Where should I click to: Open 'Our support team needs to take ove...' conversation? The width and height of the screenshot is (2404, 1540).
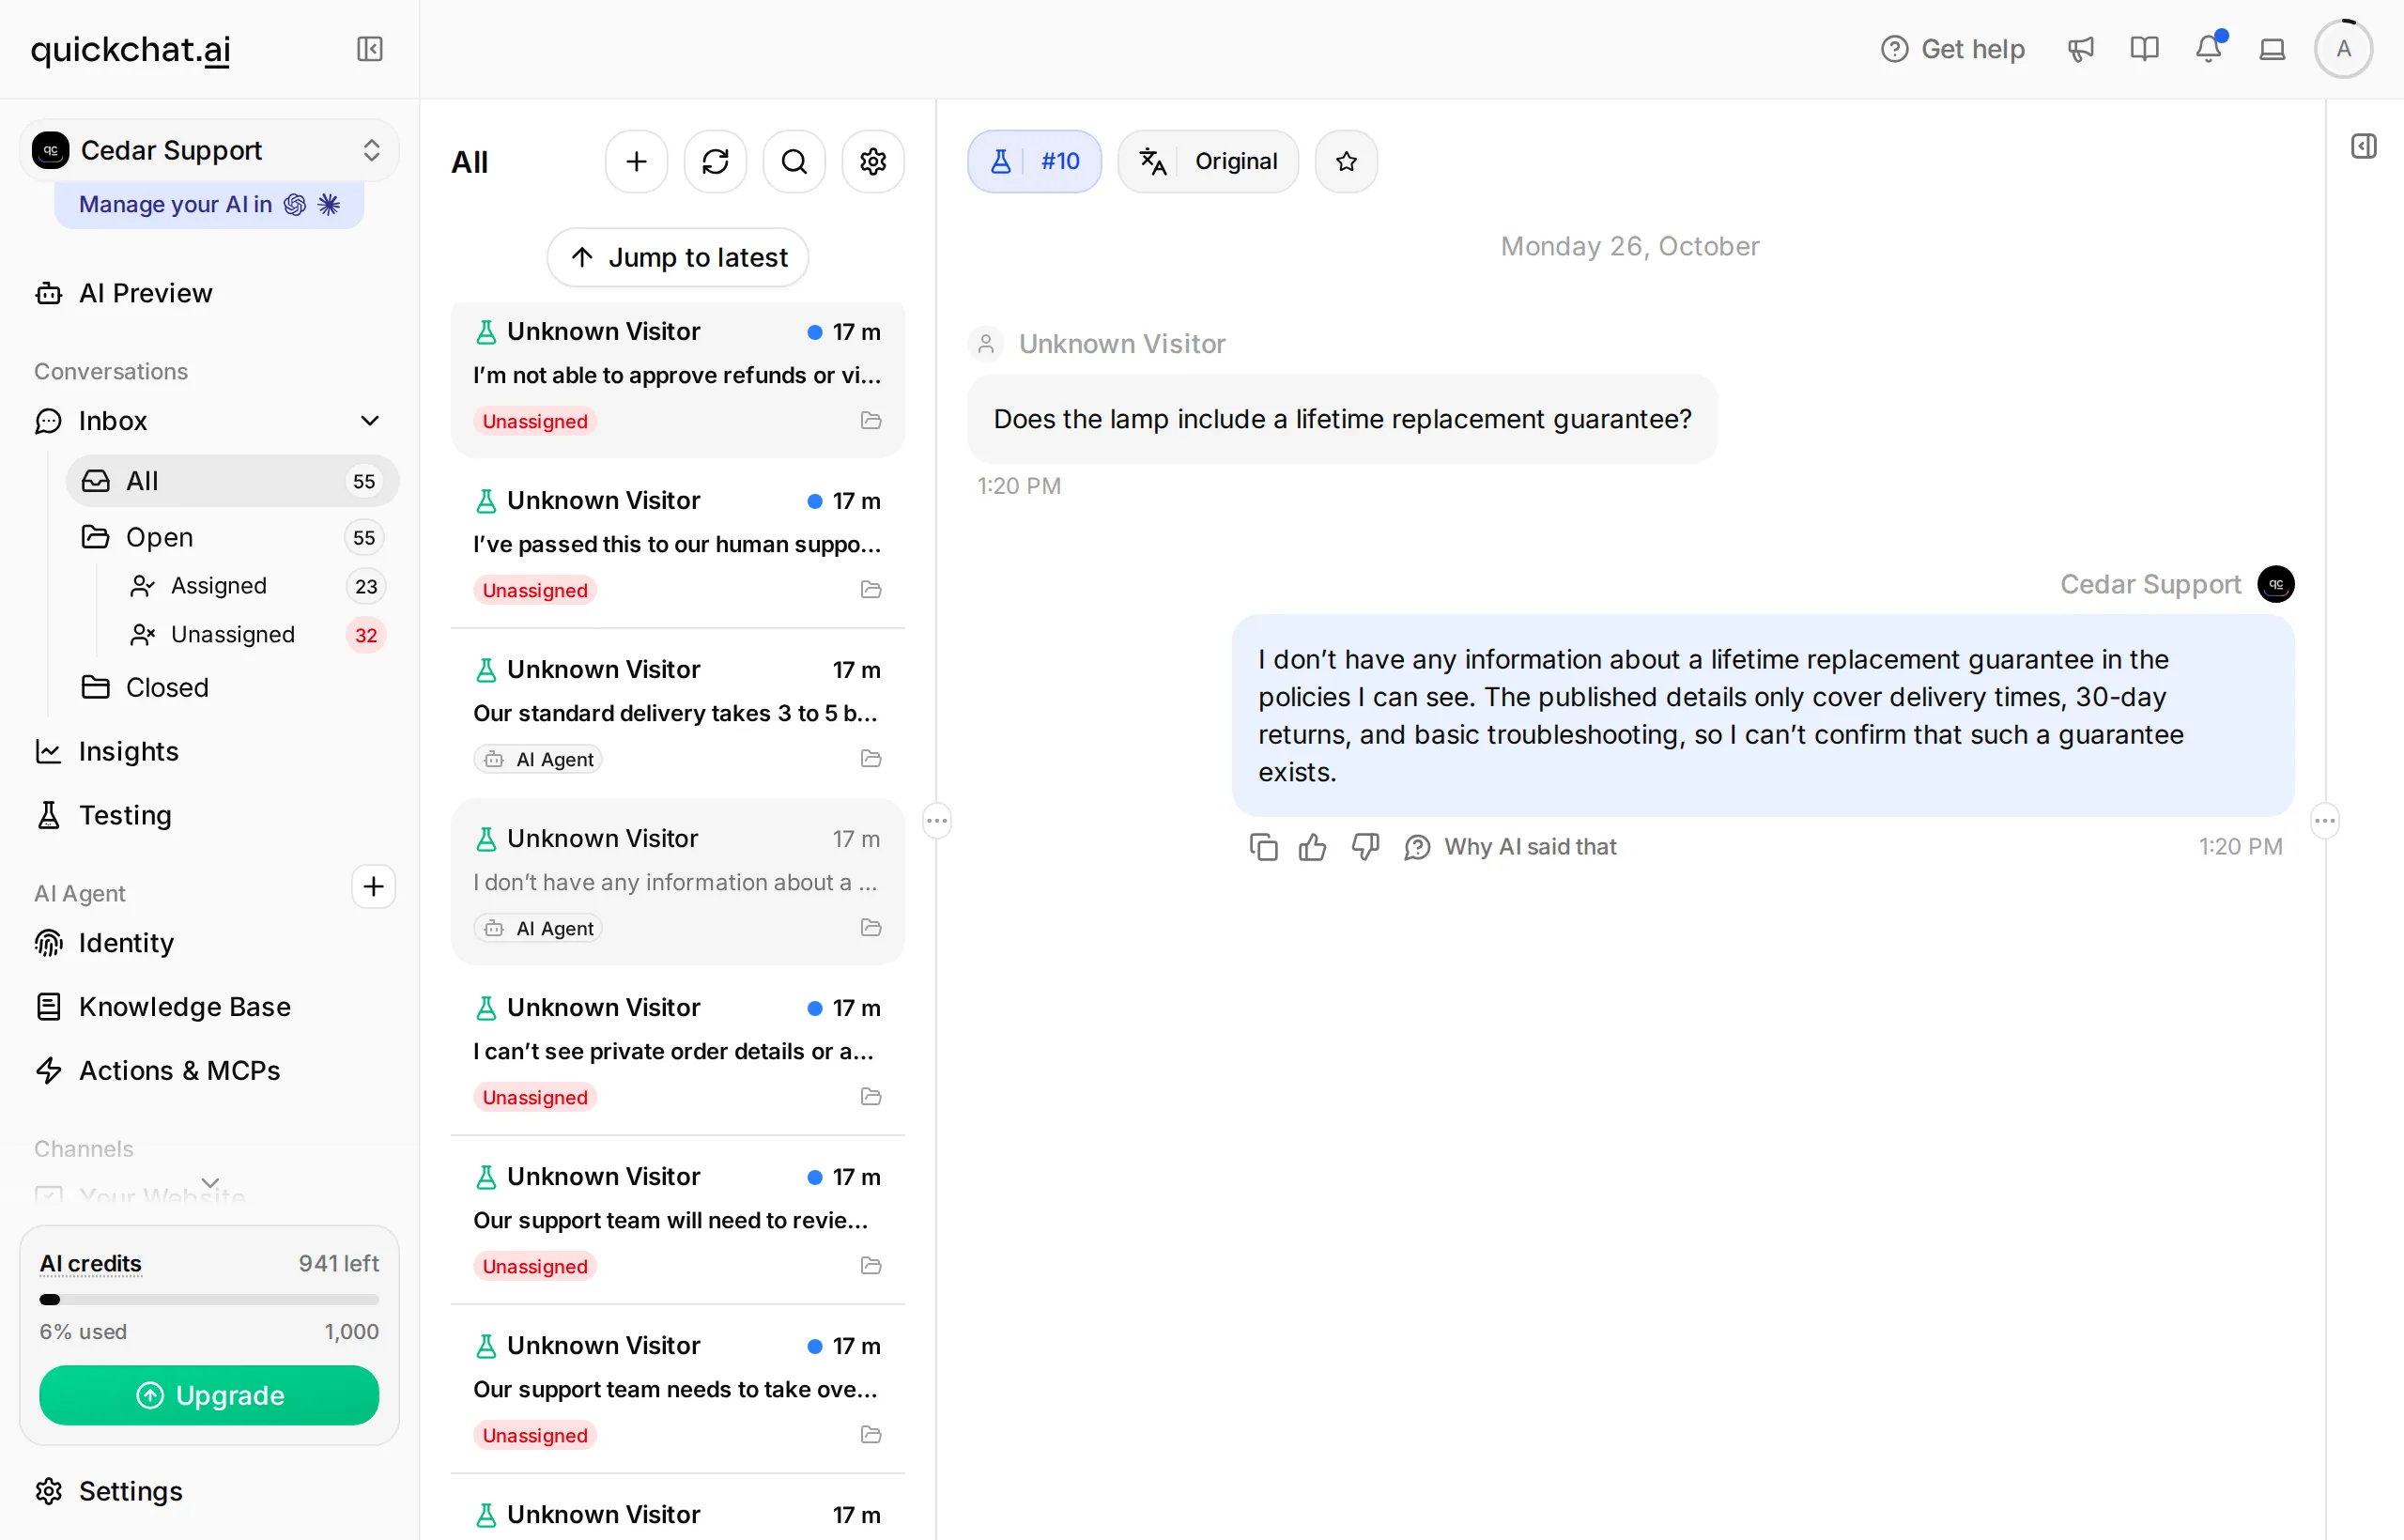678,1390
